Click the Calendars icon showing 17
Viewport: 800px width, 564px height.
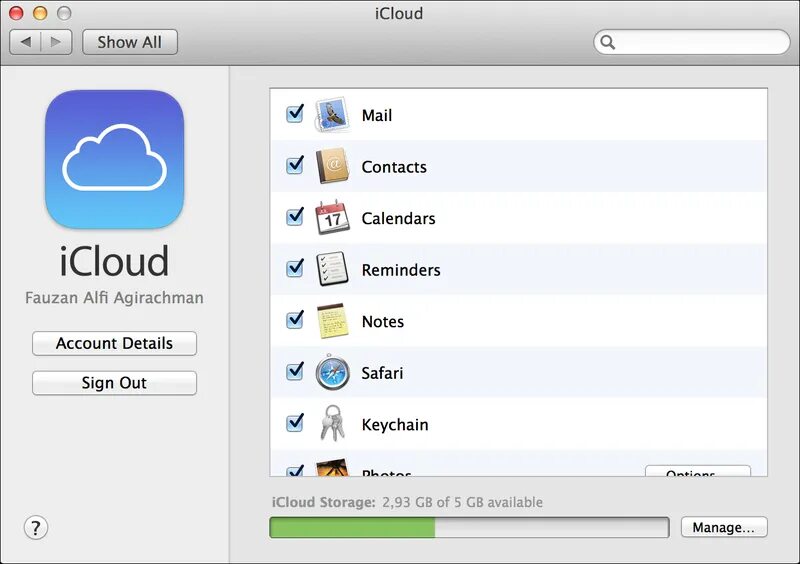(x=333, y=217)
